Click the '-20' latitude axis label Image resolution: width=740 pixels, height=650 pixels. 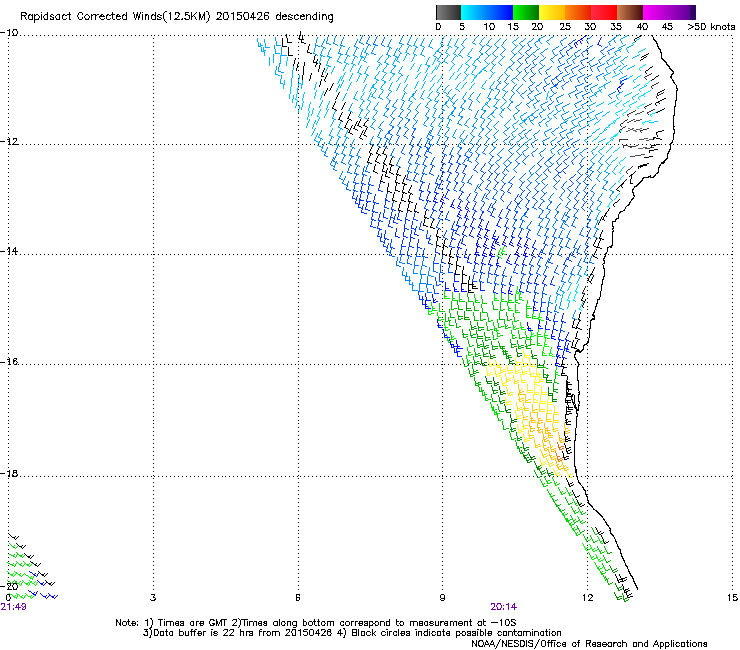point(10,586)
